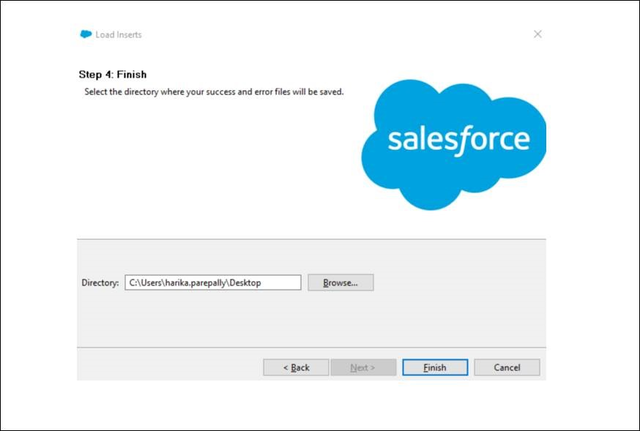Go to previous step with Back
Screen dimensions: 640x431
tap(296, 367)
